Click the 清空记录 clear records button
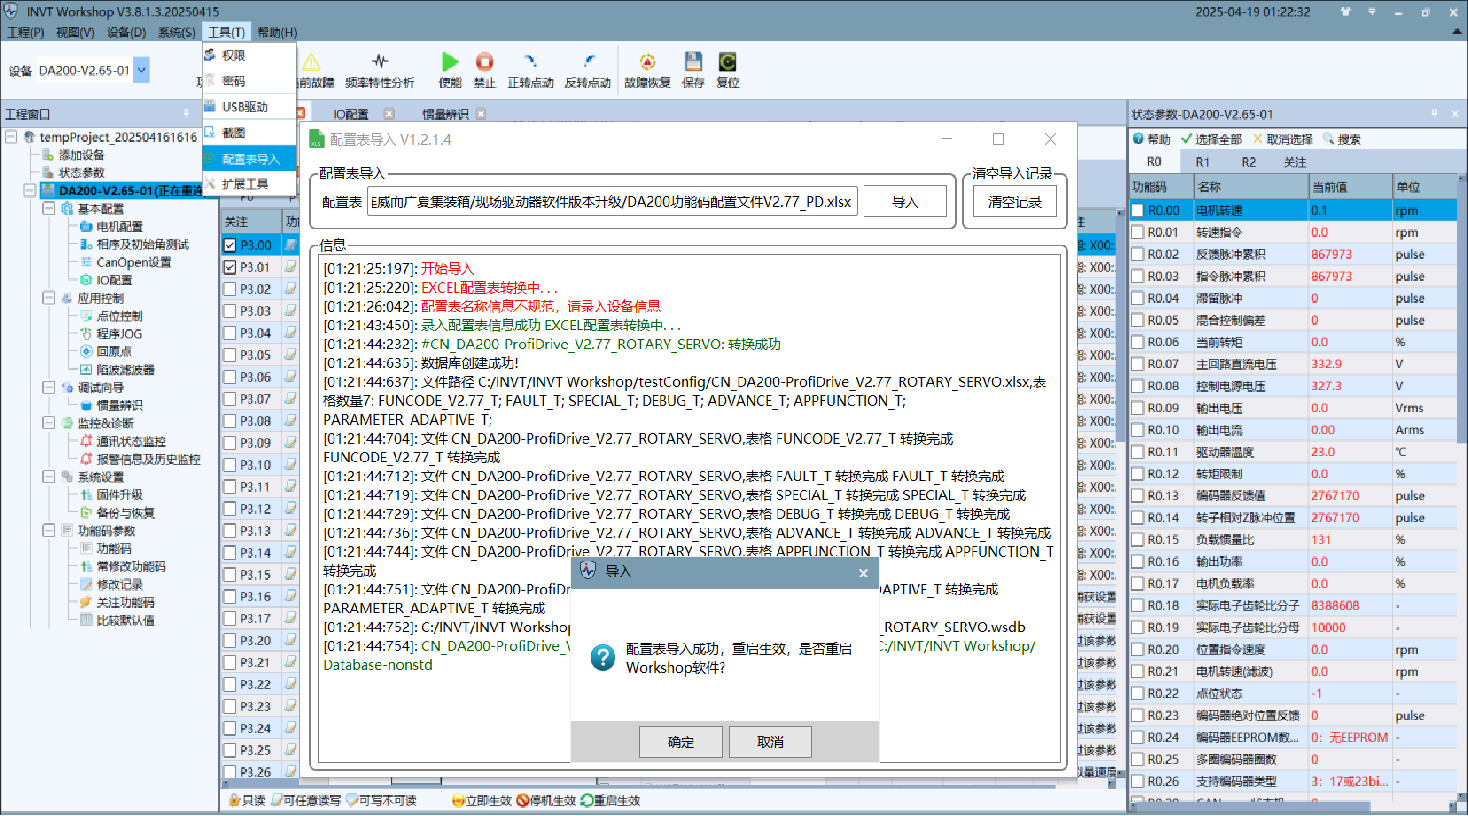The image size is (1468, 816). coord(1014,202)
